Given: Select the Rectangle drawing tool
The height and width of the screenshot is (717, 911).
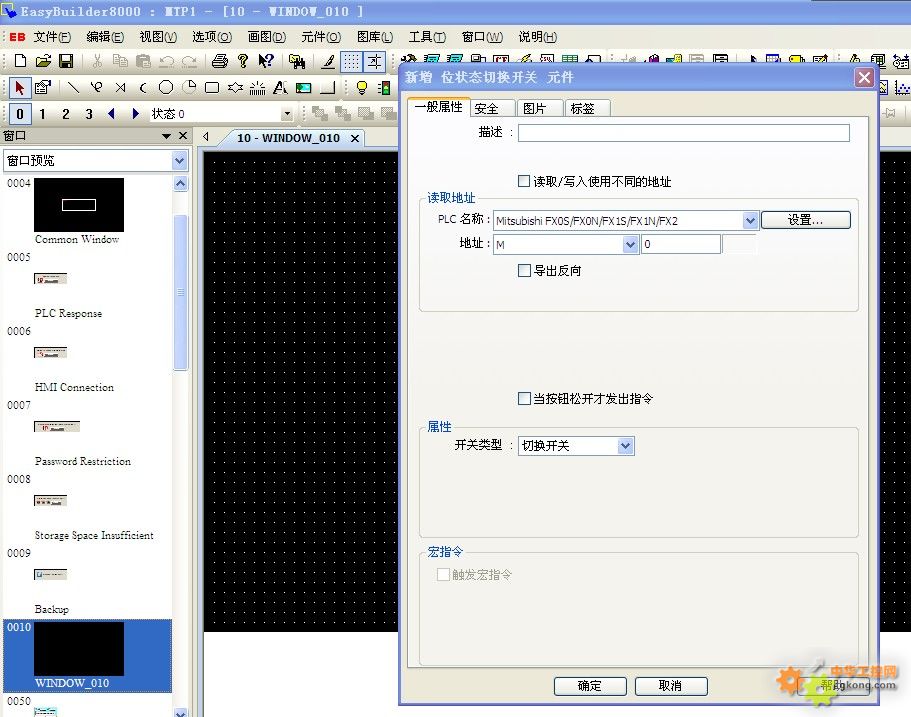Looking at the screenshot, I should tap(212, 88).
